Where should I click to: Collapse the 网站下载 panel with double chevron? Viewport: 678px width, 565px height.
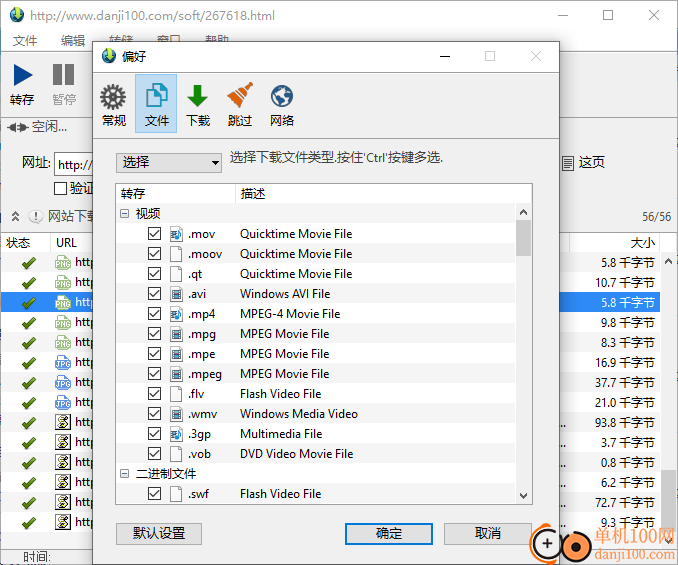[15, 216]
